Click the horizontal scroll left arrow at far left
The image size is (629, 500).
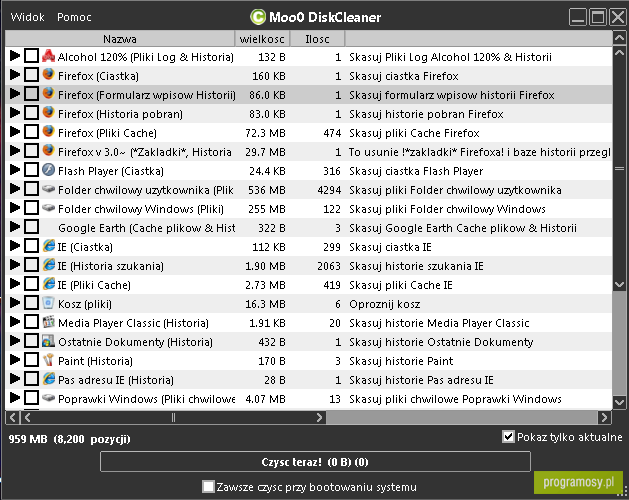tap(12, 418)
